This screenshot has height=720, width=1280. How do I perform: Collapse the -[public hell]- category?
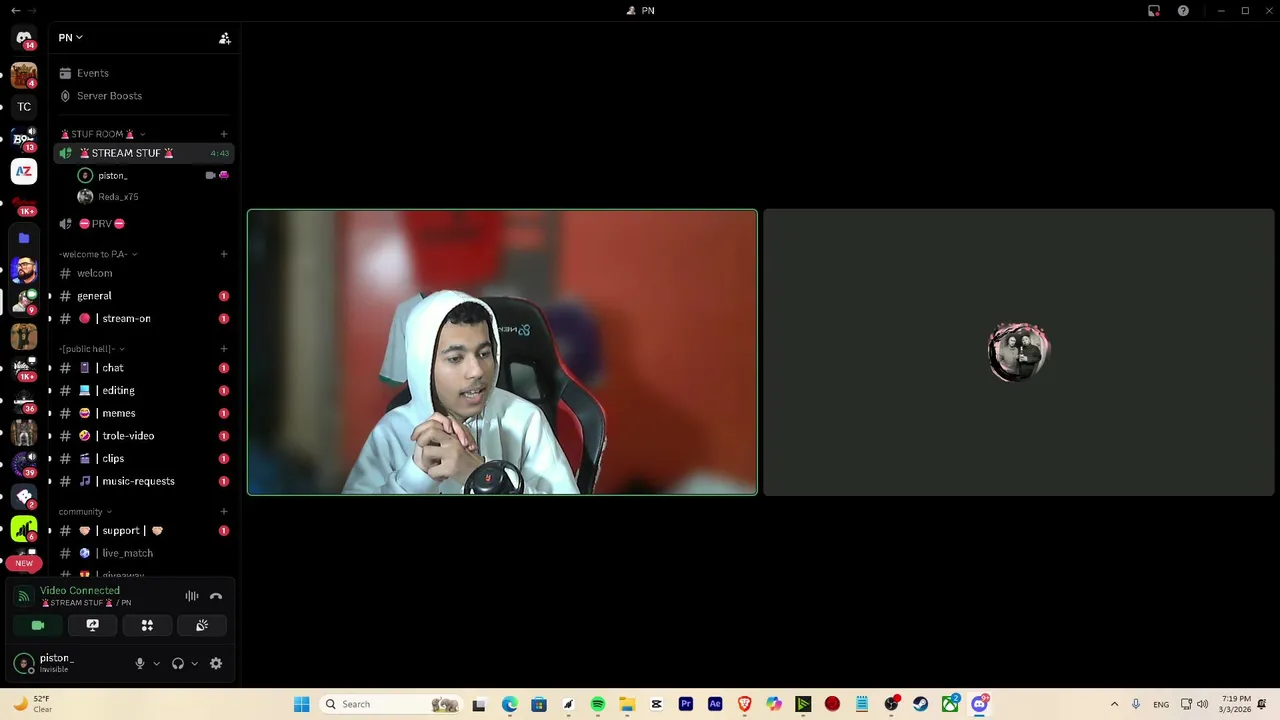click(x=91, y=349)
